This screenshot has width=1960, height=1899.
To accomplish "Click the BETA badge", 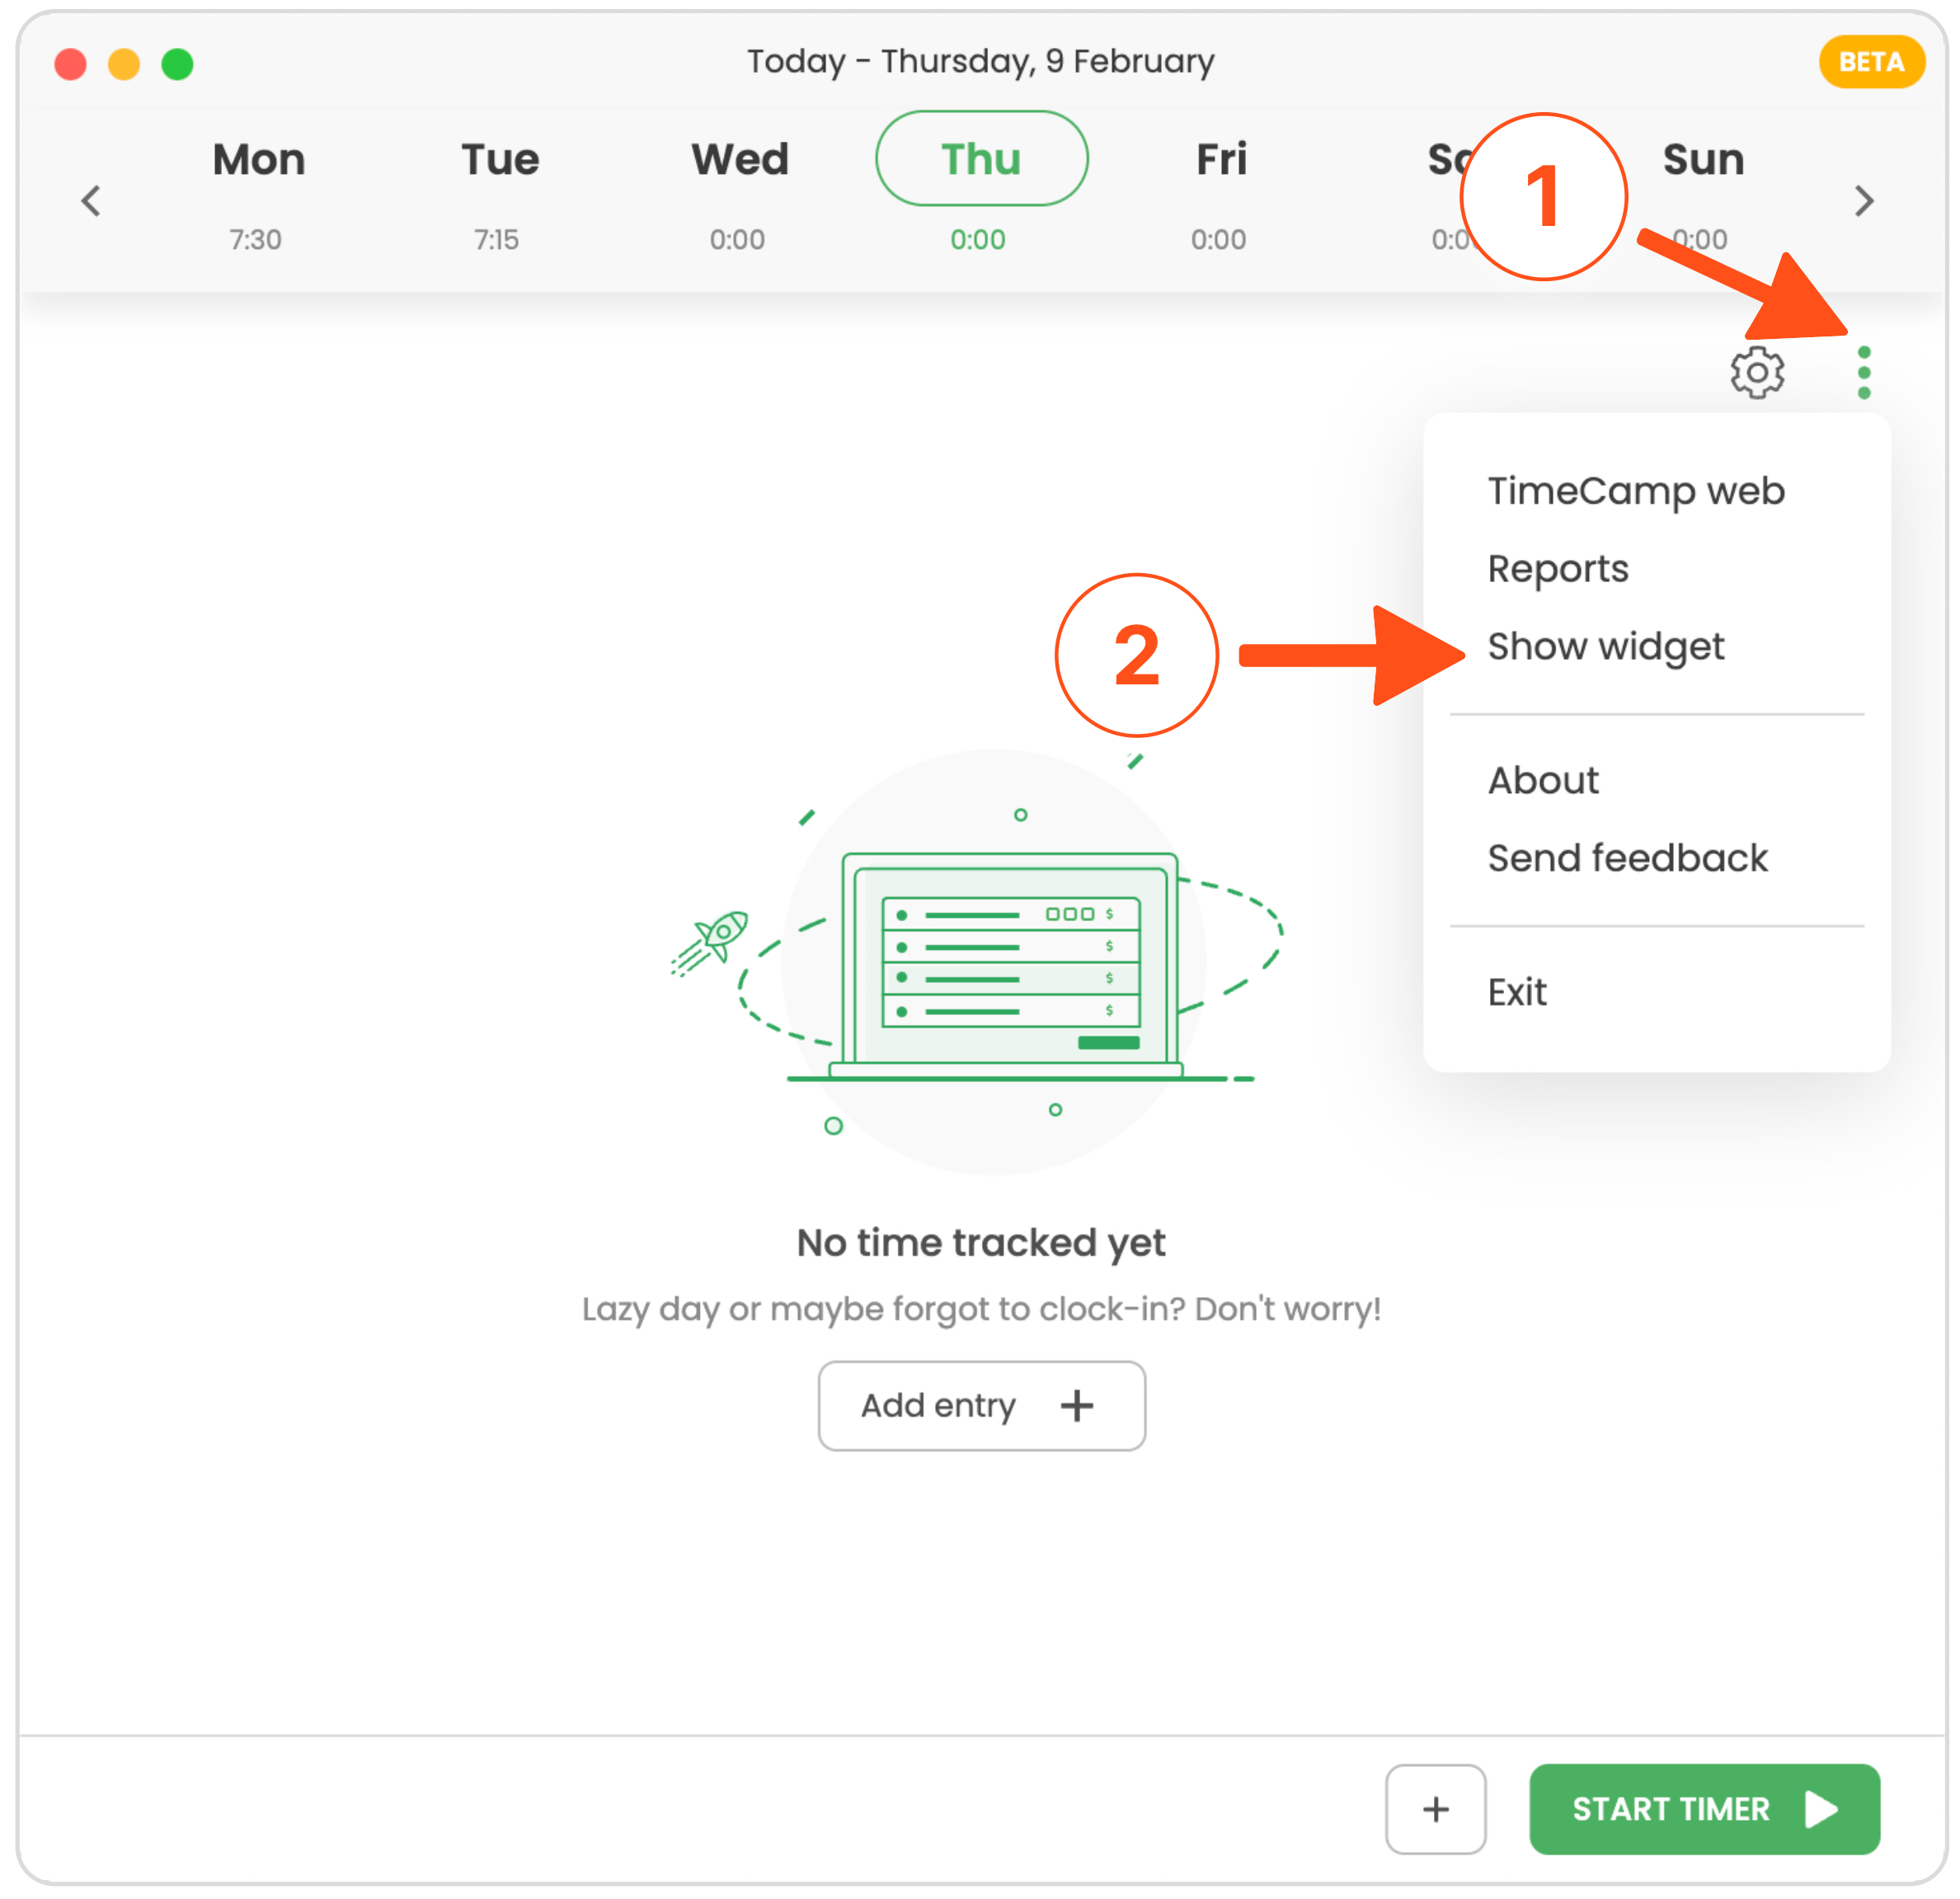I will click(x=1870, y=62).
